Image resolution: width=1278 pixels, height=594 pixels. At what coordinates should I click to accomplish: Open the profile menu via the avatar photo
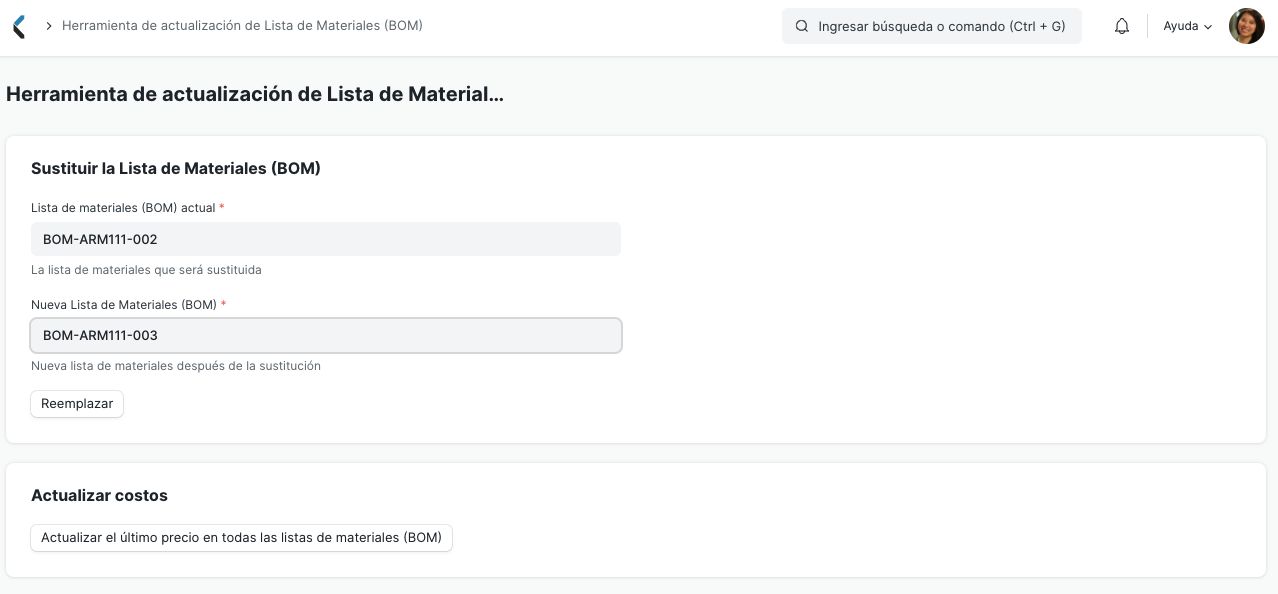click(x=1246, y=26)
